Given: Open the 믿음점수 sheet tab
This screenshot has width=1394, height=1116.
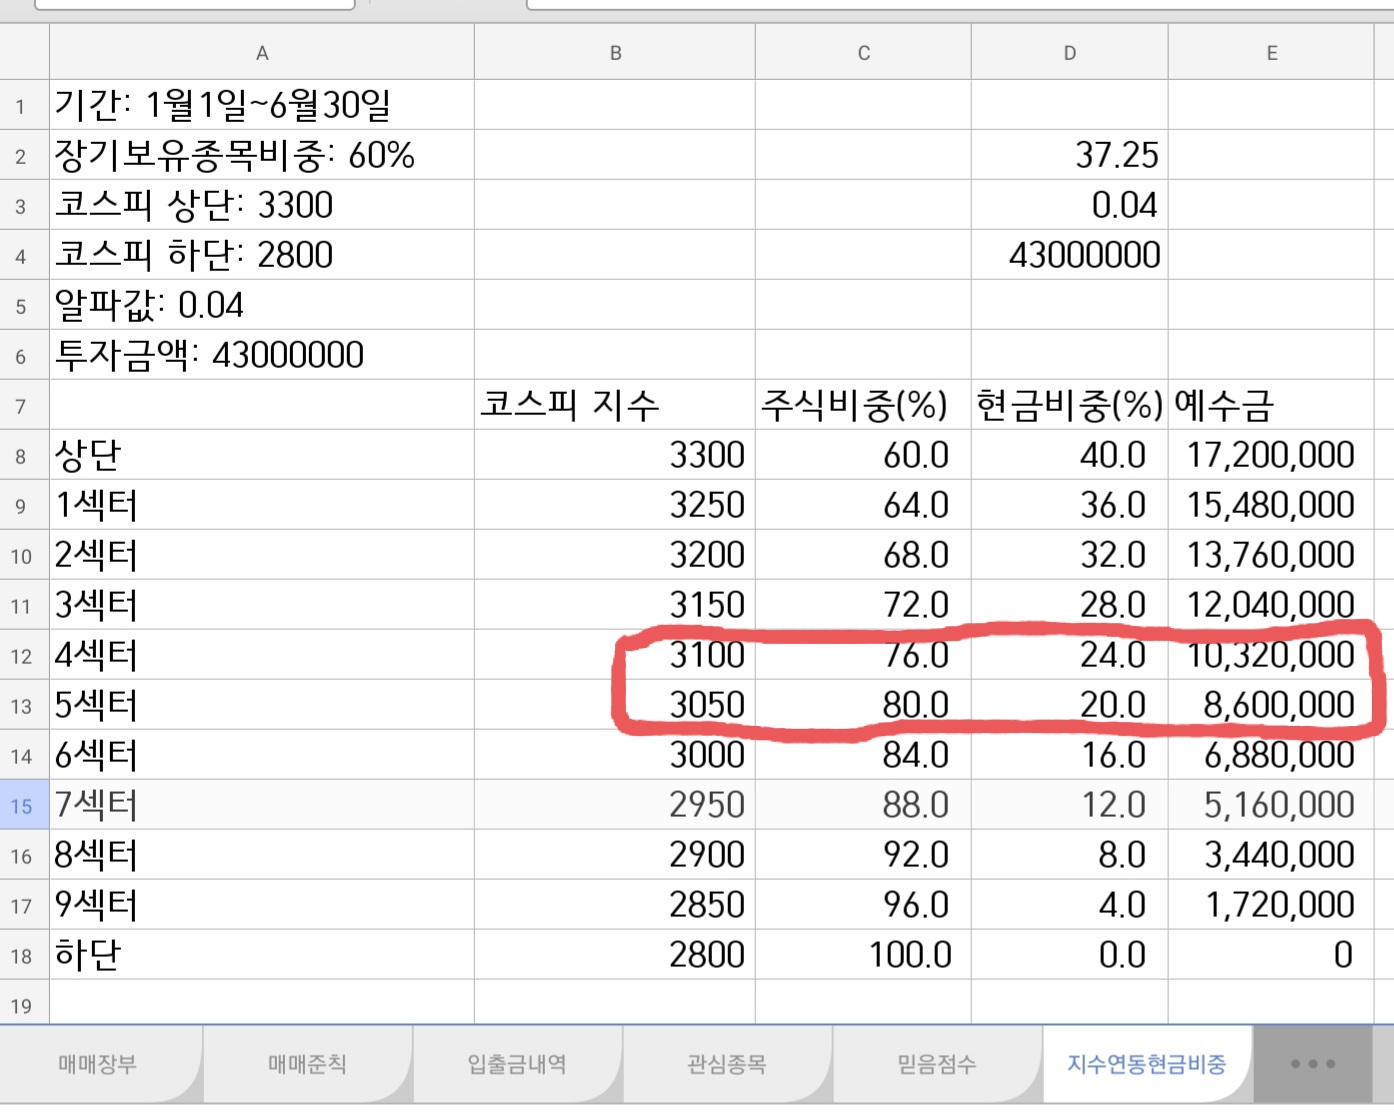Looking at the screenshot, I should [x=937, y=1064].
